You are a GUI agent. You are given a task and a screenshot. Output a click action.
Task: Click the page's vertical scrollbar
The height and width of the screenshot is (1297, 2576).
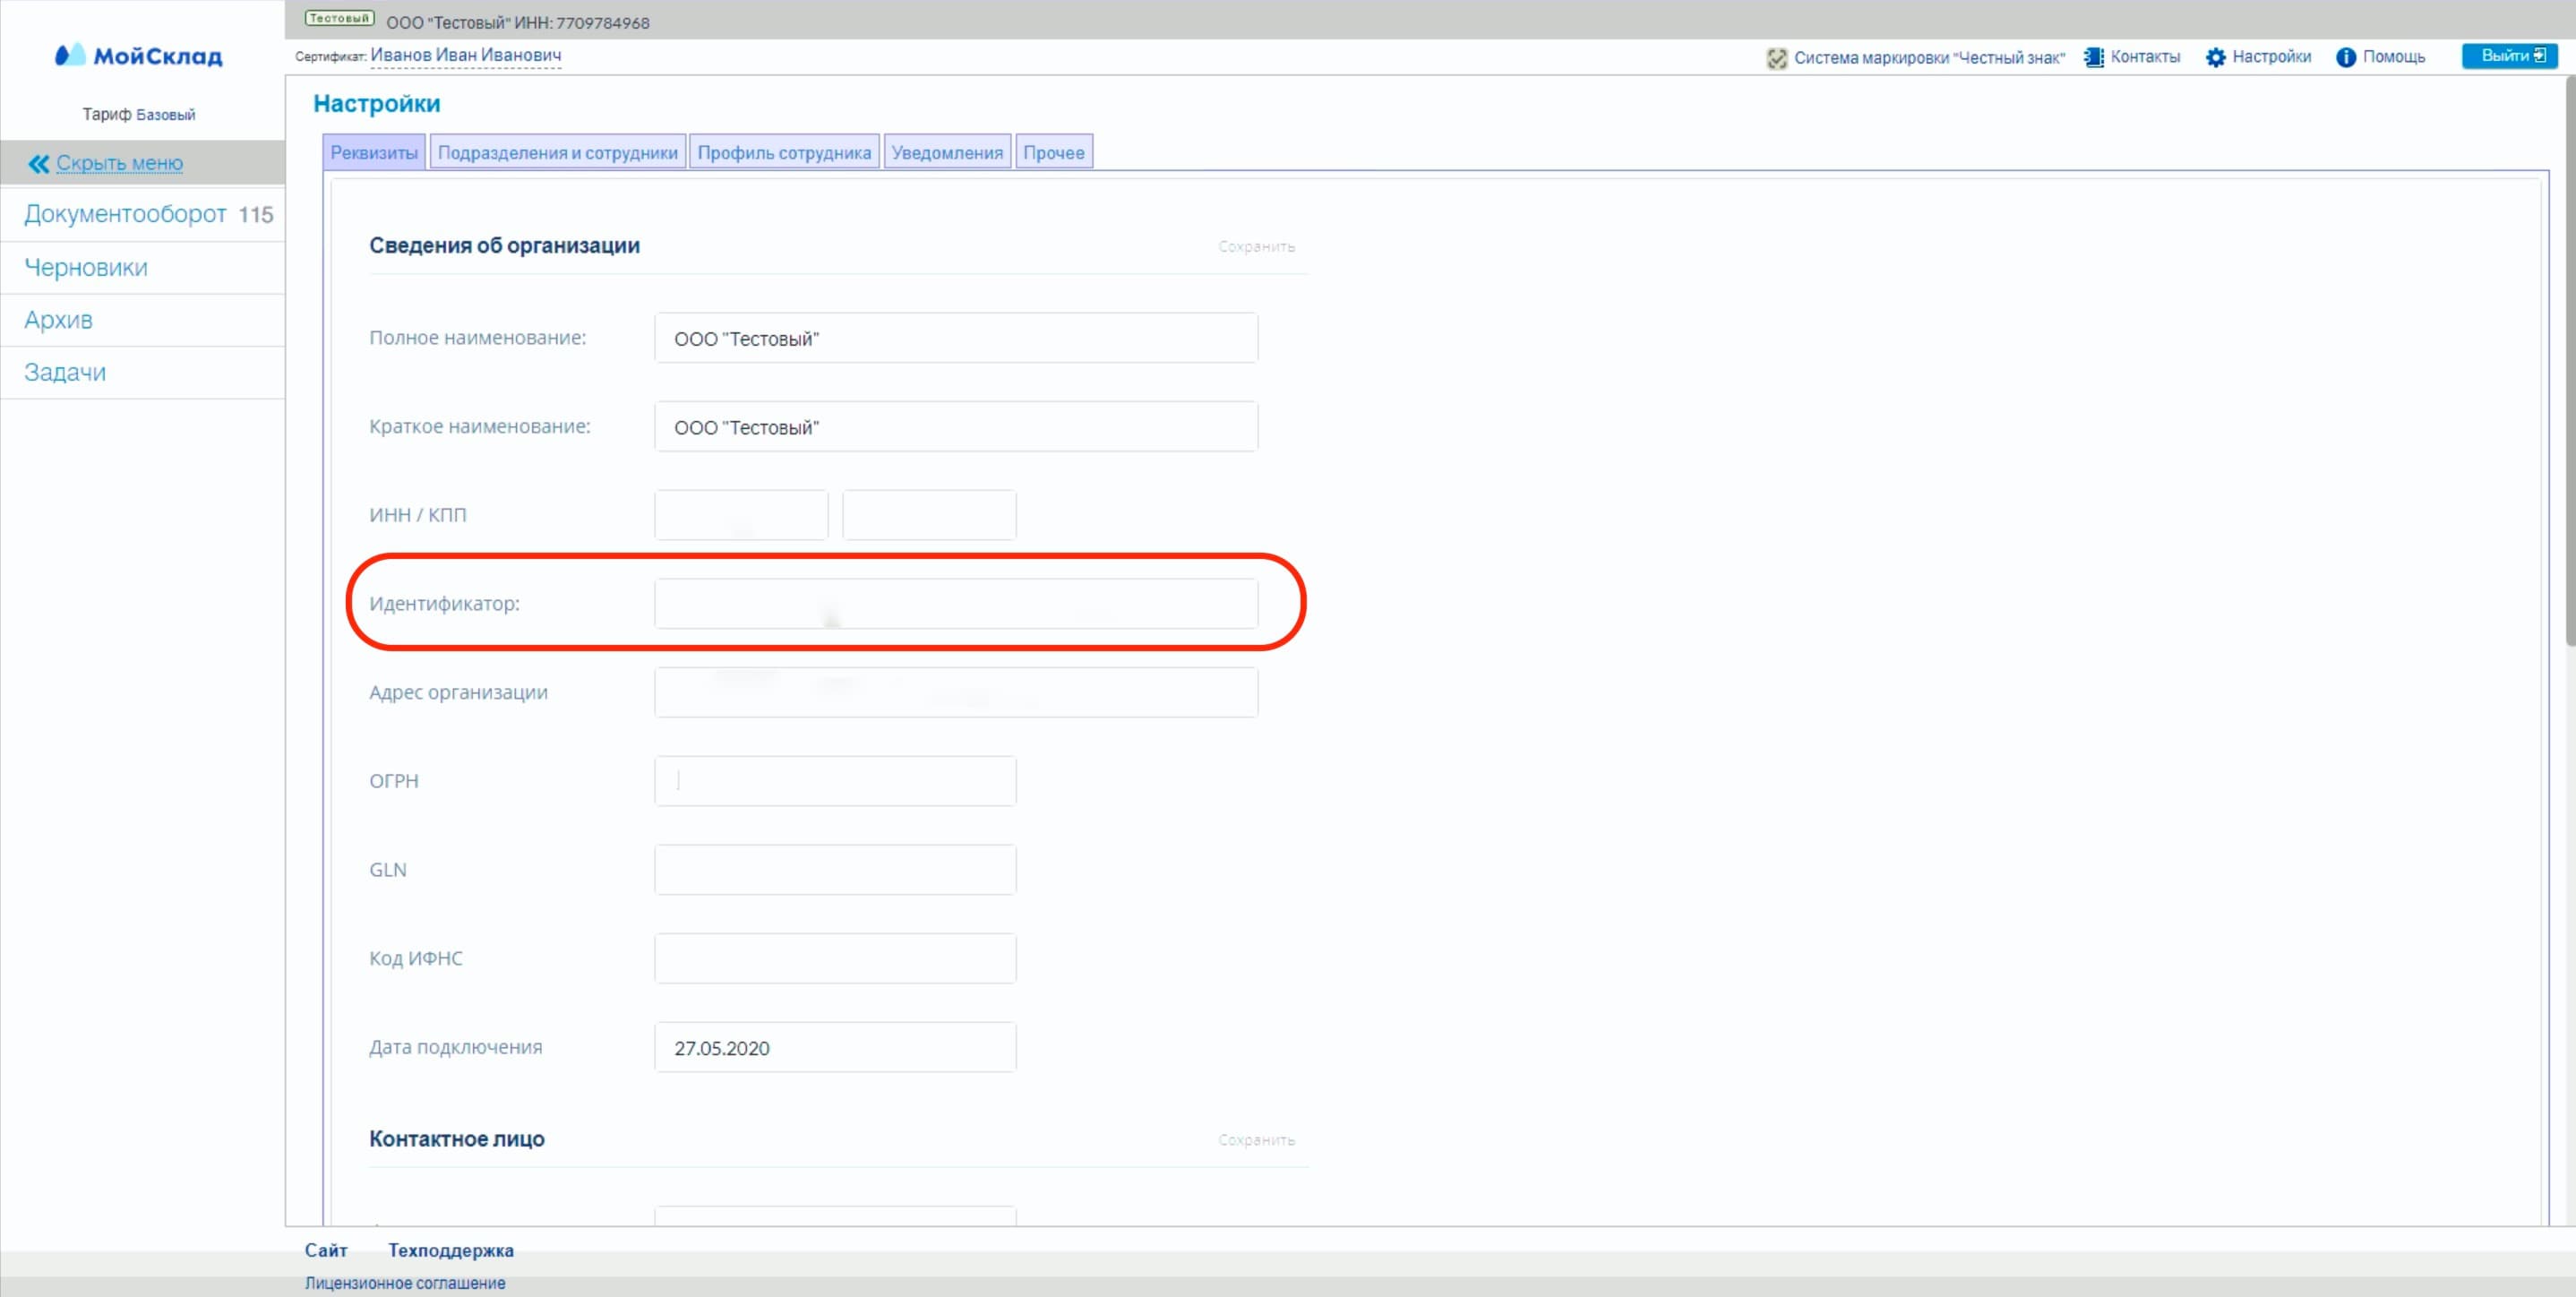pyautogui.click(x=2568, y=360)
